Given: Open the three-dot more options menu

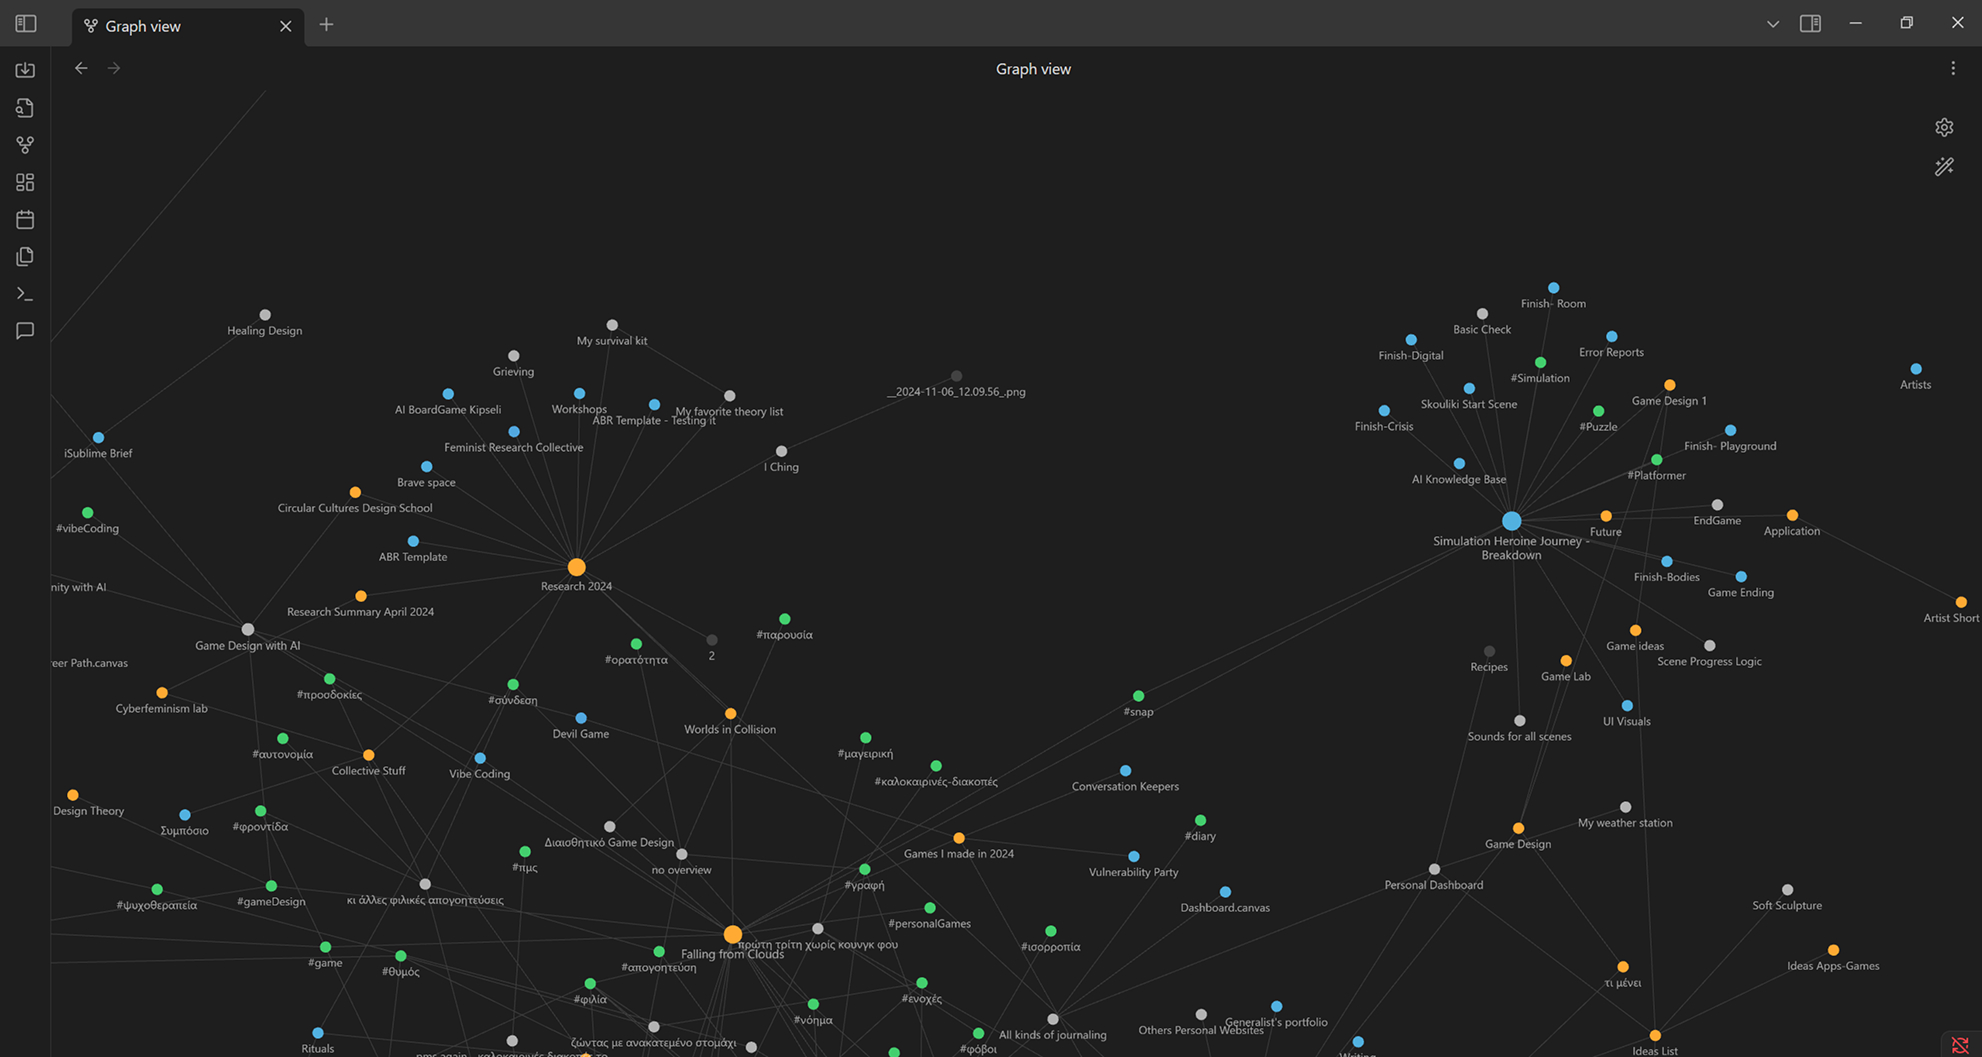Looking at the screenshot, I should coord(1953,69).
